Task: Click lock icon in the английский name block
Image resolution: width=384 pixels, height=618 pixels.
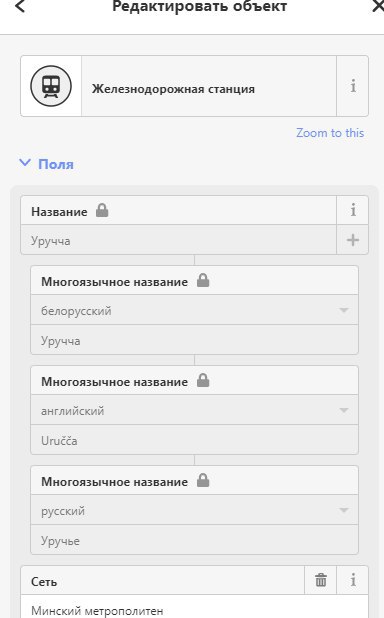Action: click(203, 380)
